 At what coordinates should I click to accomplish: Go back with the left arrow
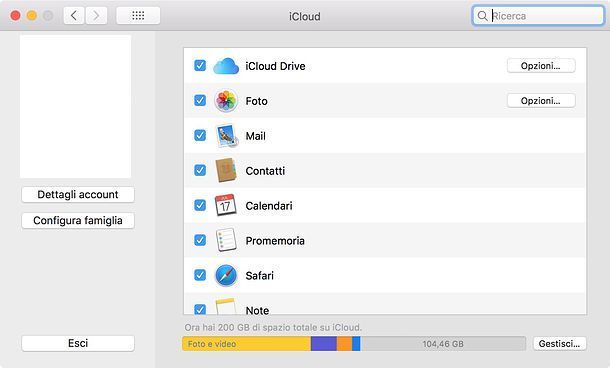pyautogui.click(x=74, y=16)
